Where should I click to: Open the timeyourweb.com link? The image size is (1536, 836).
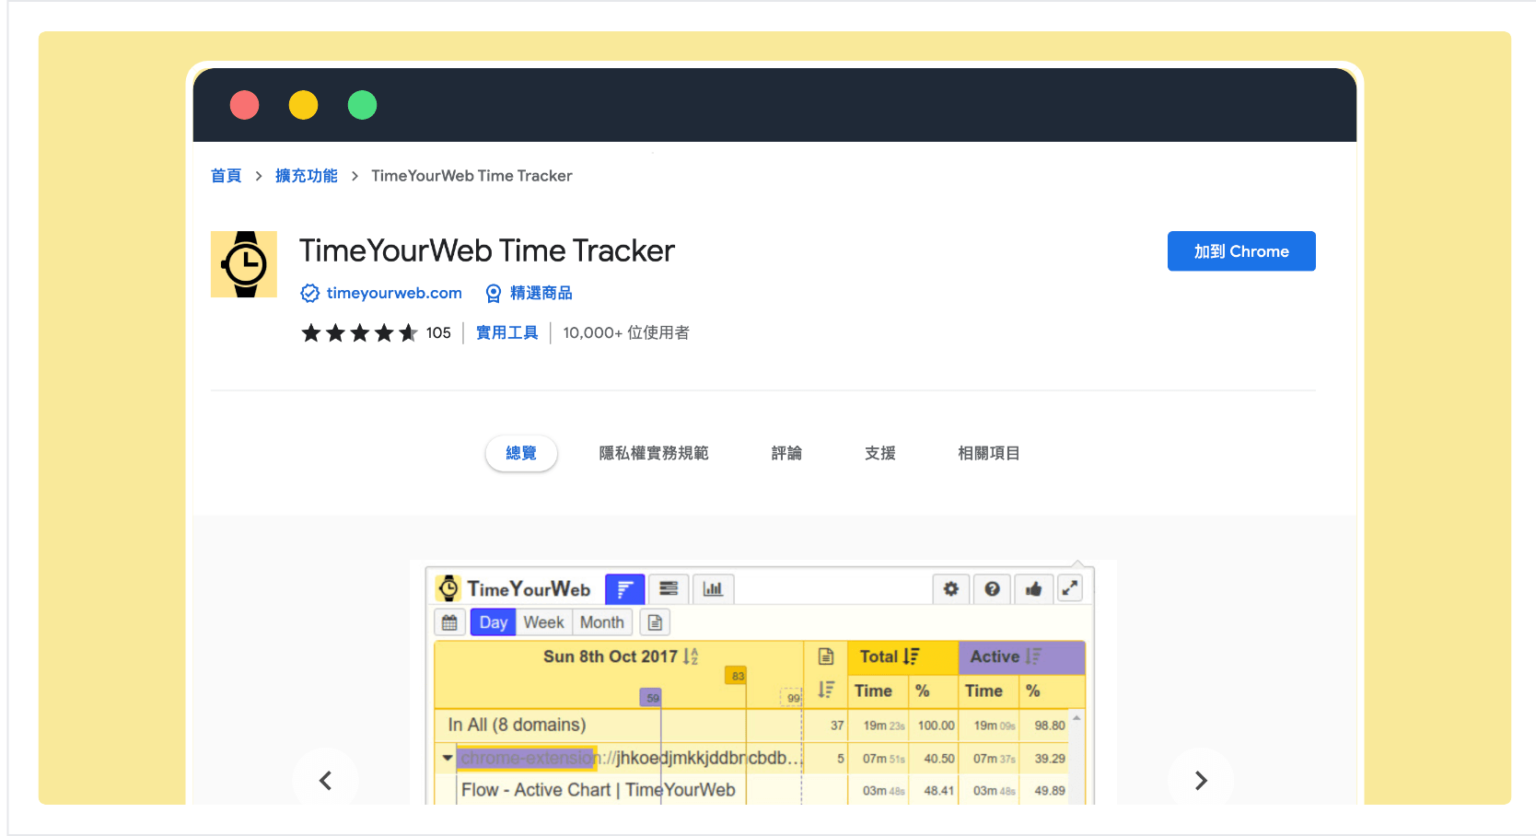[x=392, y=292]
